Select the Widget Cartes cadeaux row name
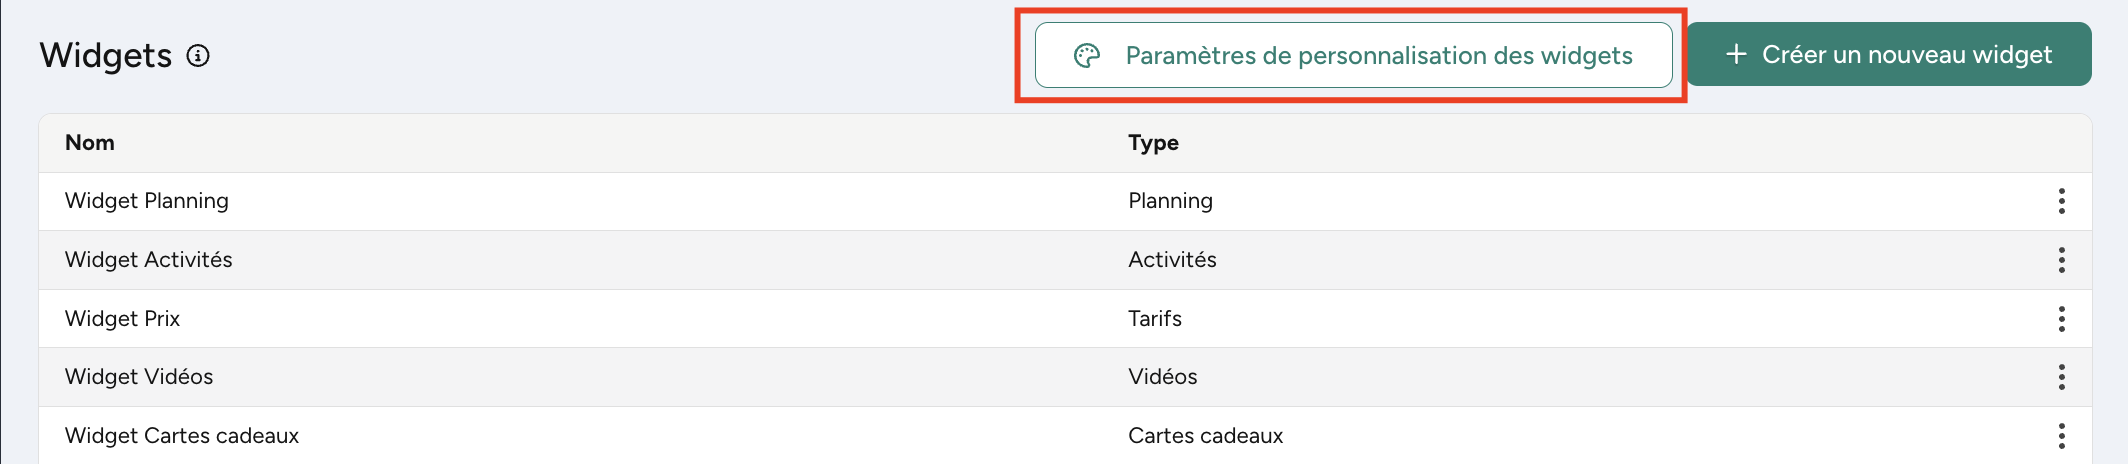Viewport: 2128px width, 464px height. coord(182,436)
